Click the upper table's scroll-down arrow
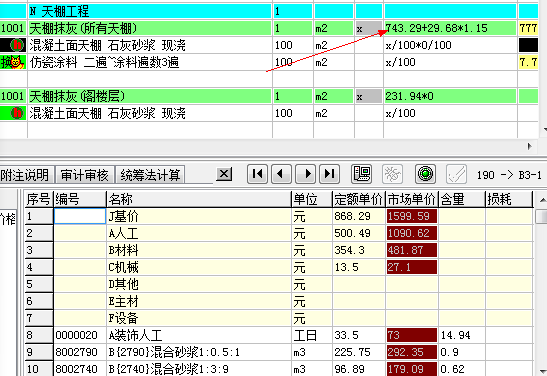Screen dimensions: 547x376 click(x=545, y=129)
